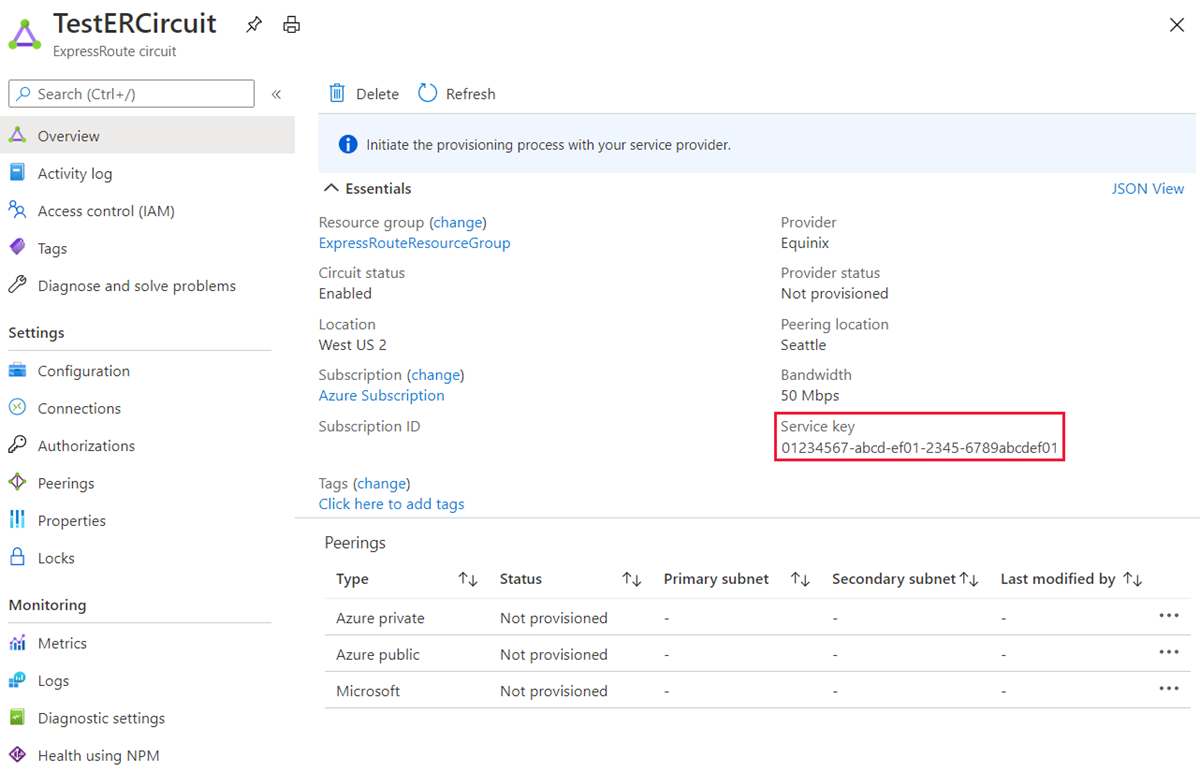Image resolution: width=1200 pixels, height=772 pixels.
Task: Click here to add tags
Action: point(391,503)
